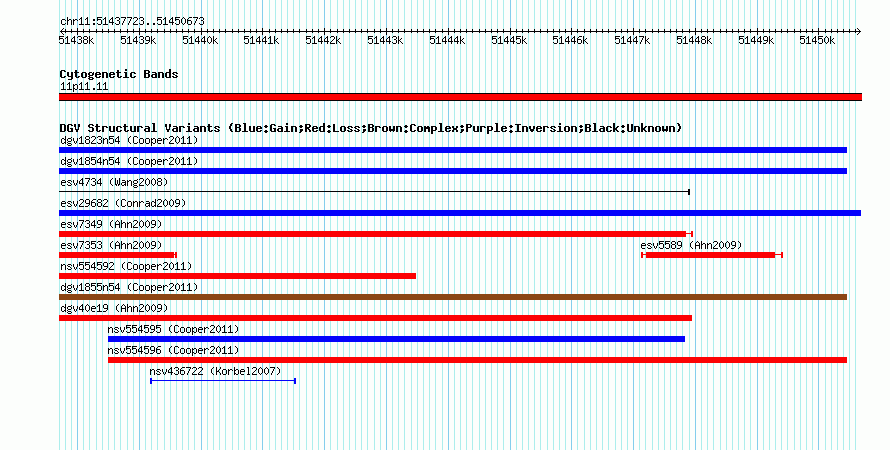Image resolution: width=890 pixels, height=450 pixels.
Task: Click the 51447k ruler tick label
Action: tap(632, 40)
